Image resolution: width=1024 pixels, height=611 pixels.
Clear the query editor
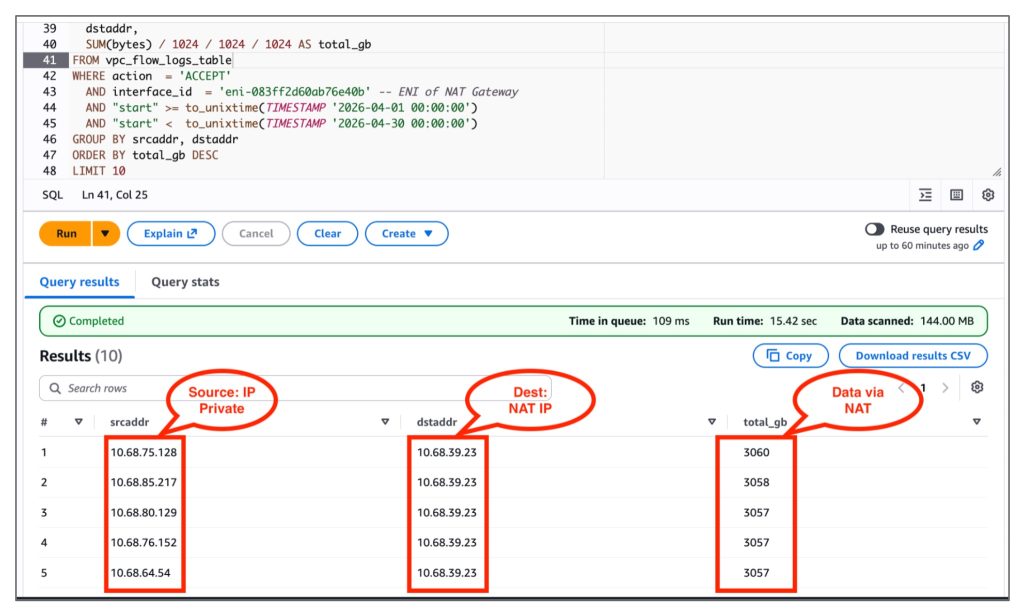[327, 234]
